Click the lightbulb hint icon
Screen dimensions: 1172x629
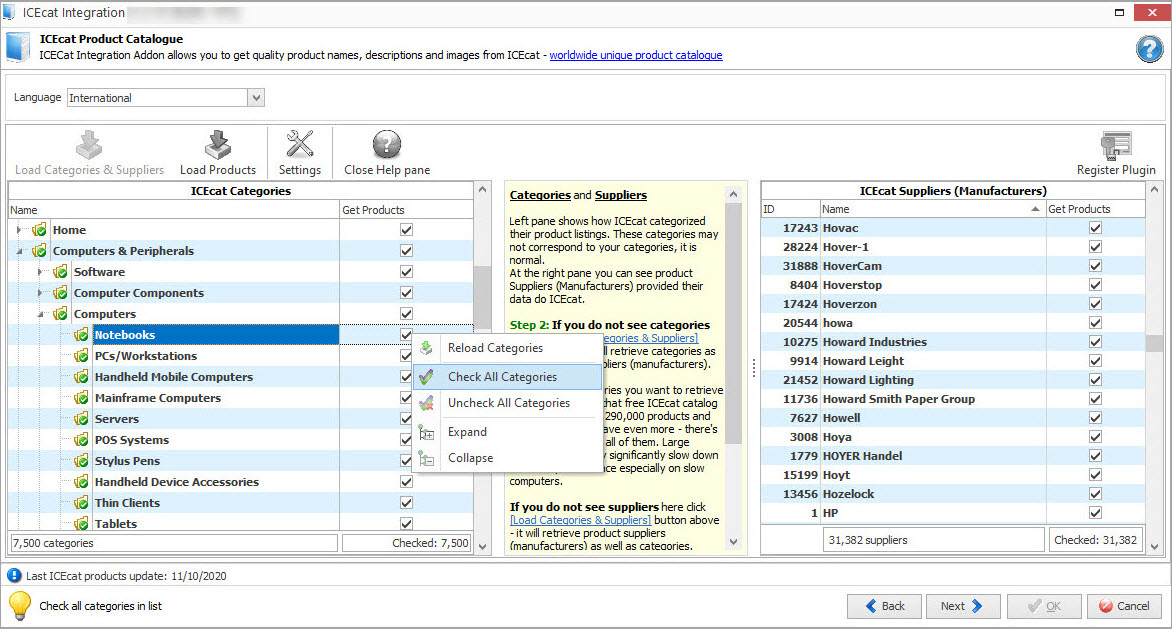pos(19,605)
